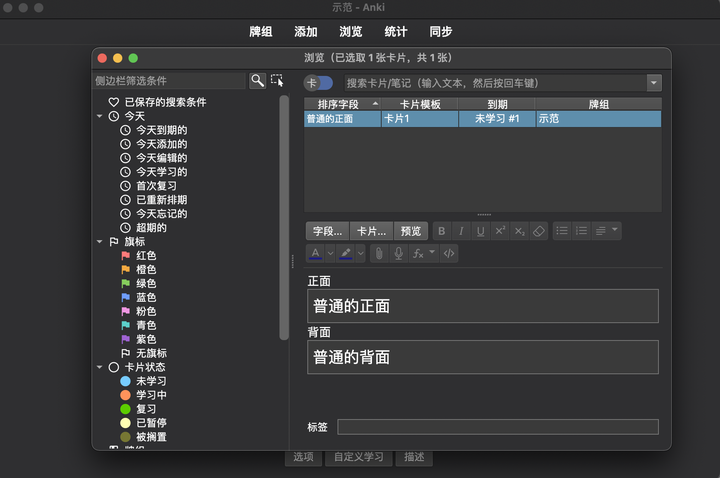This screenshot has height=478, width=720.
Task: Filter by 今天学习的
Action: (x=153, y=172)
